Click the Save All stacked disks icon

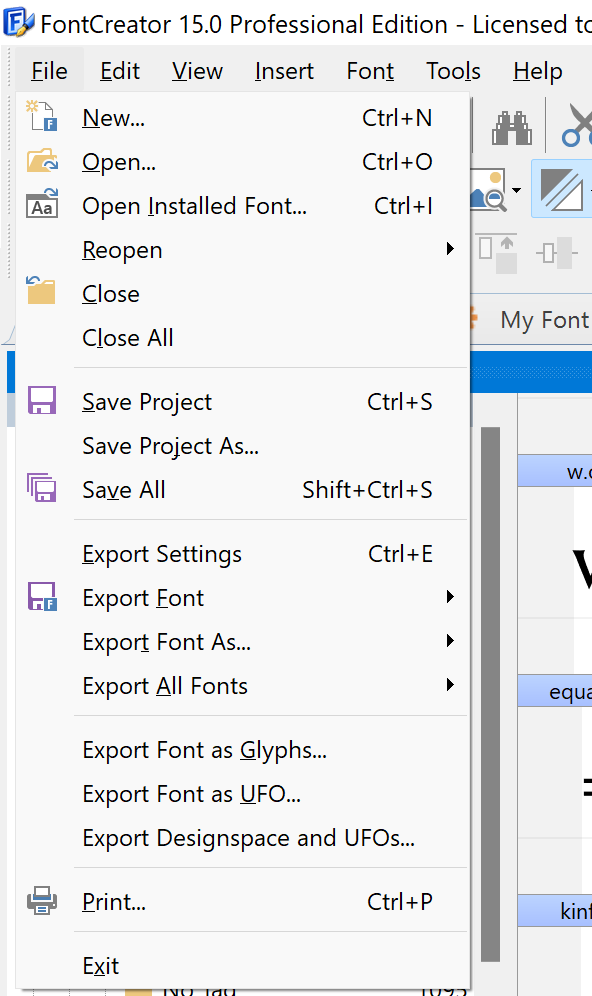tap(42, 488)
